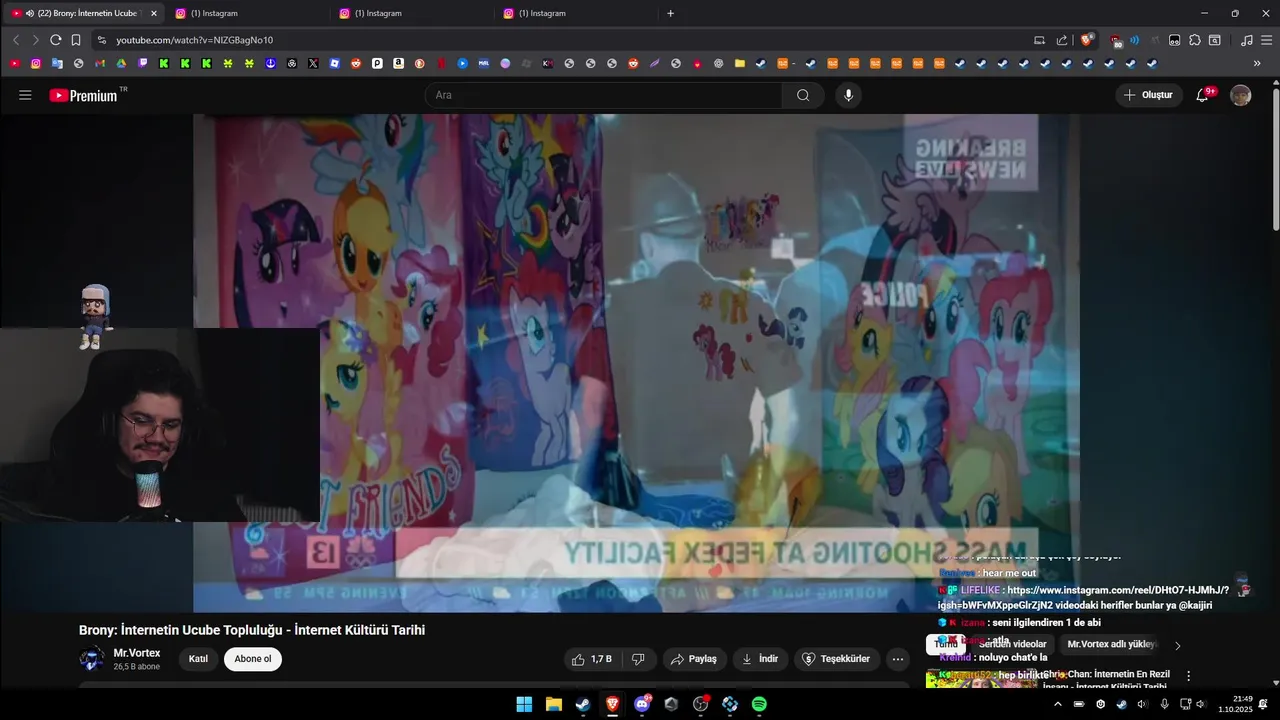Open YouTube notifications bell
1280x720 pixels.
point(1203,95)
